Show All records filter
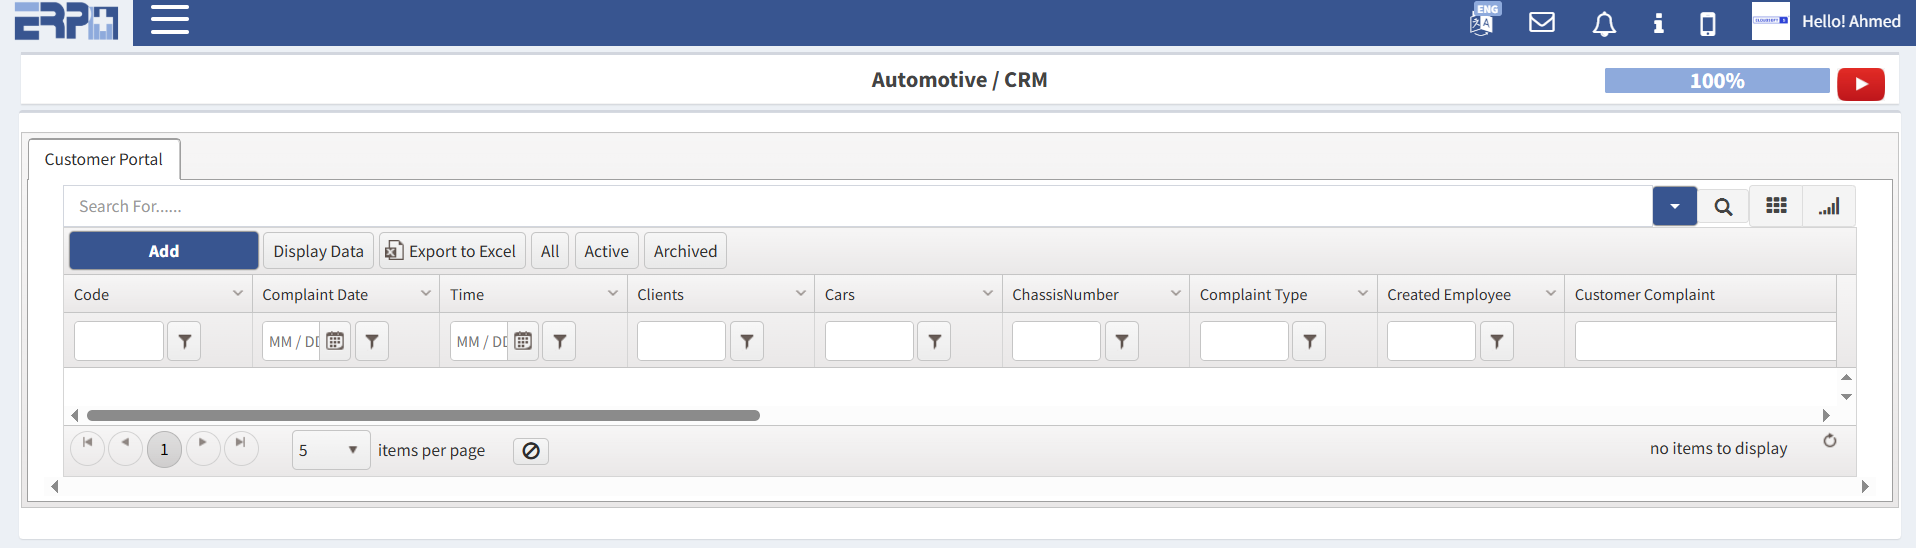 [x=549, y=251]
